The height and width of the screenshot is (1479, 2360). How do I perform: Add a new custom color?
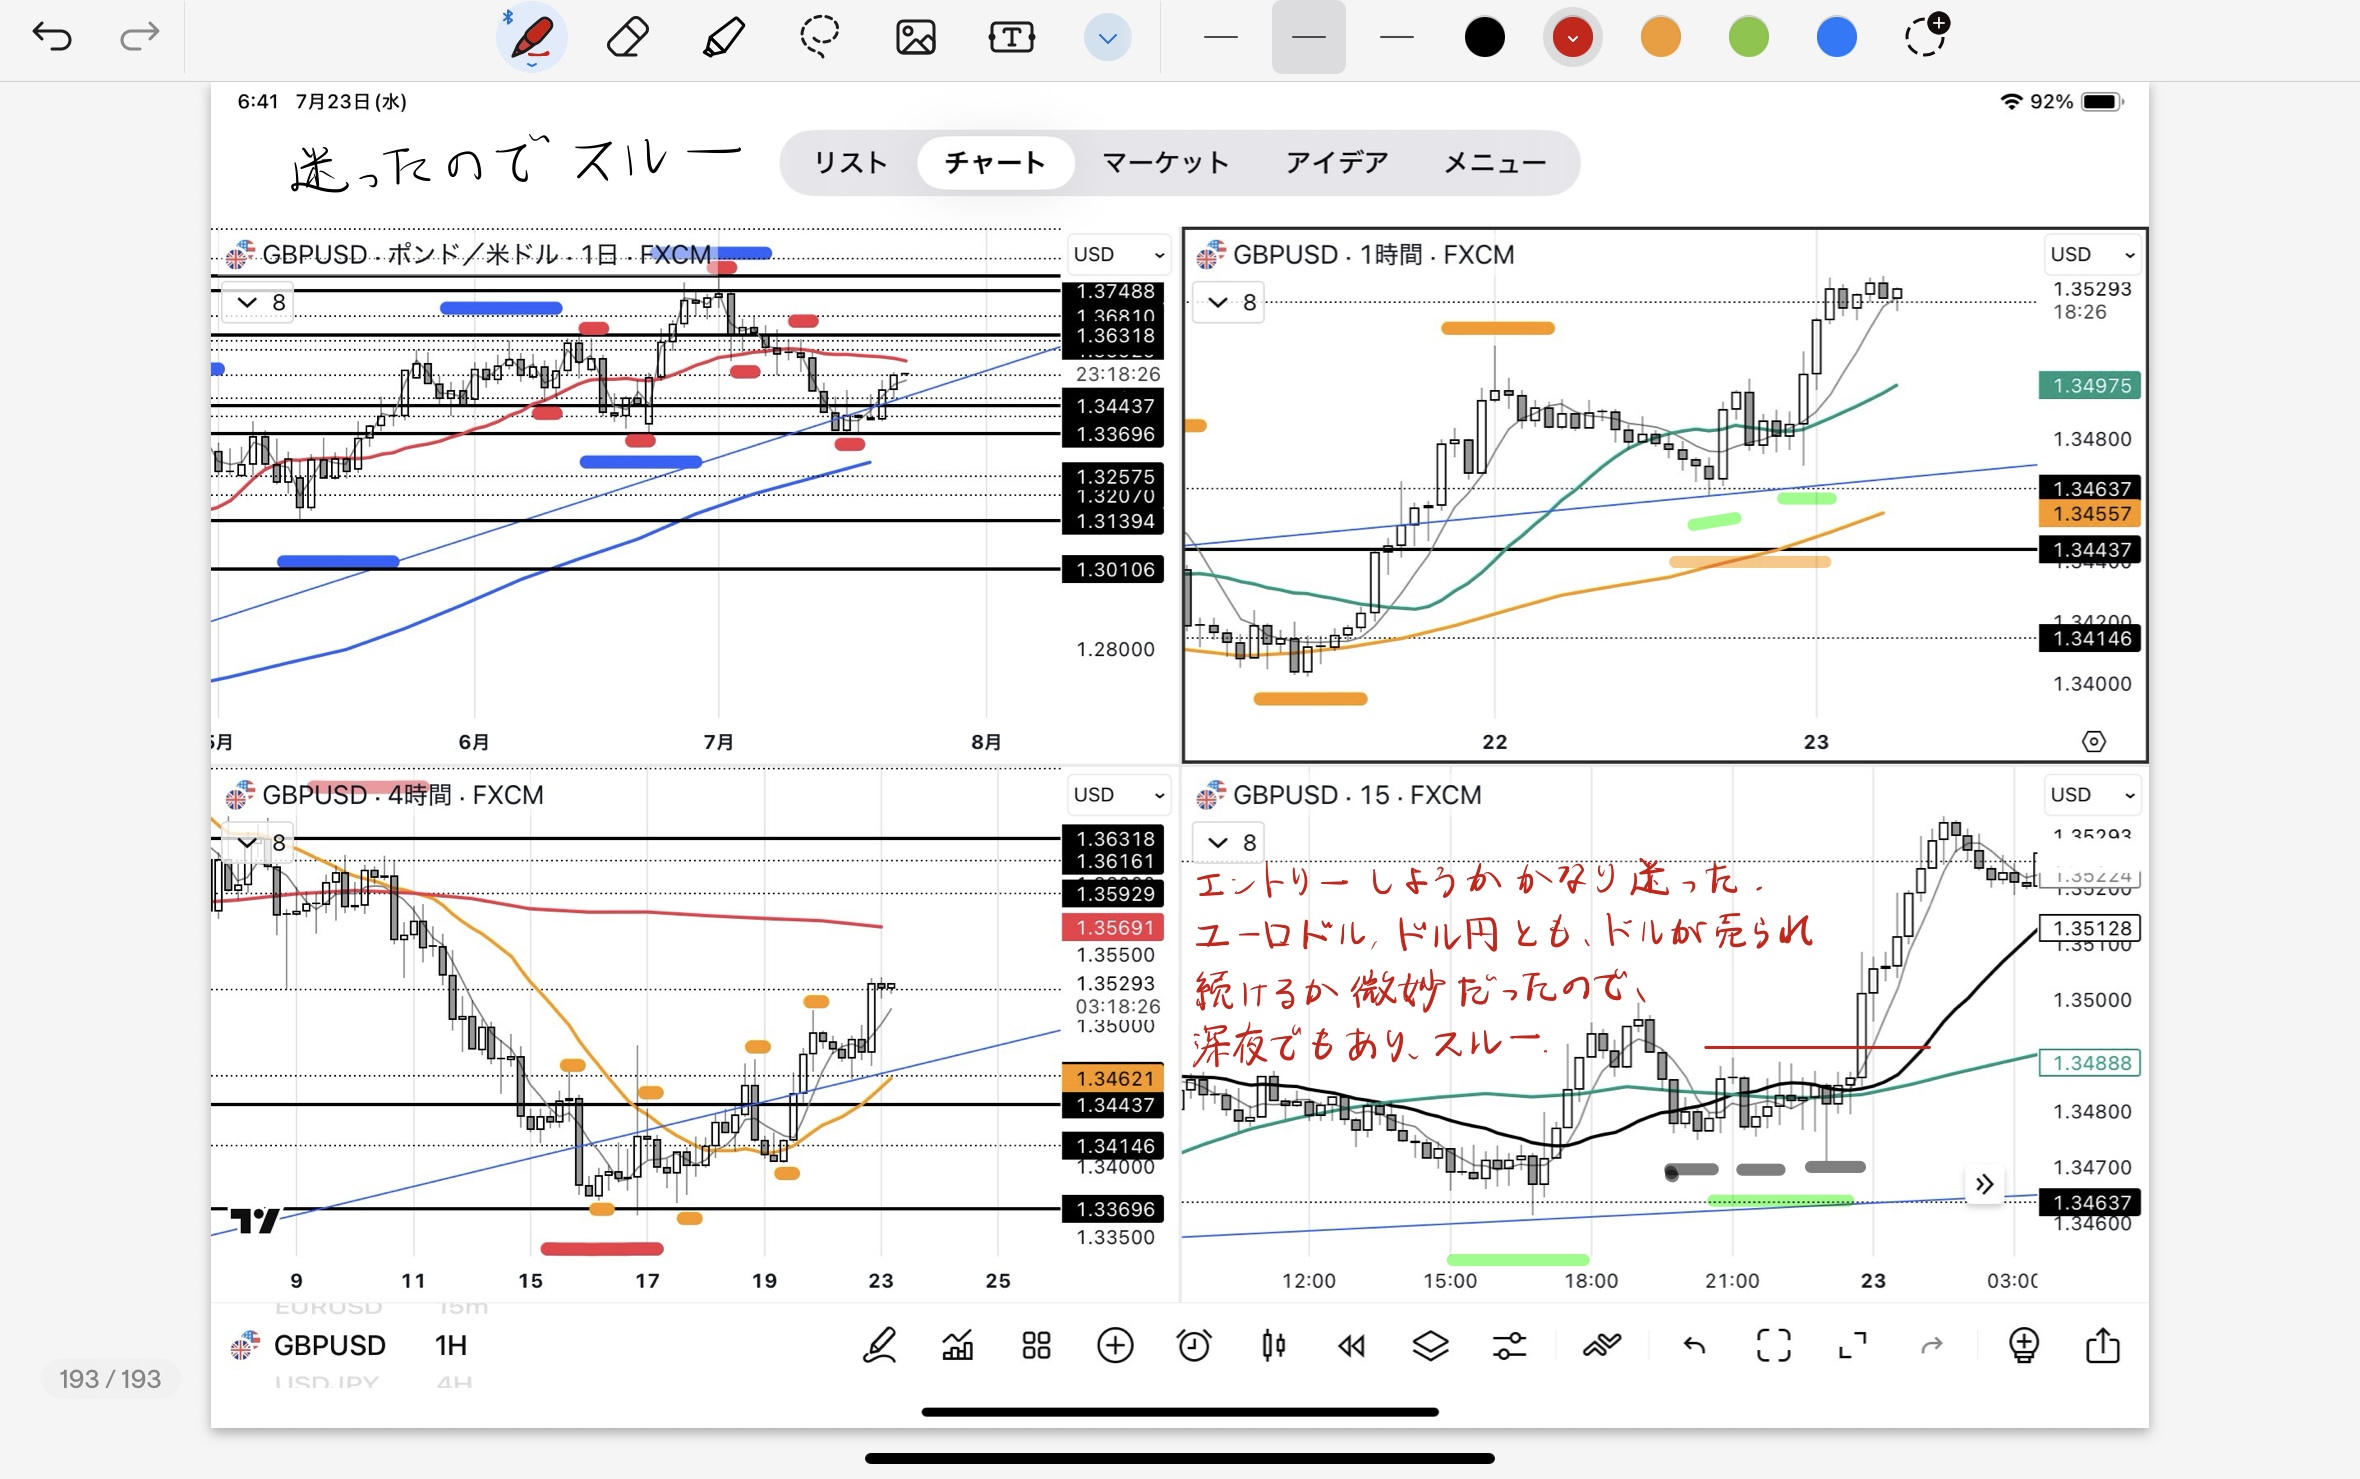pyautogui.click(x=1926, y=36)
